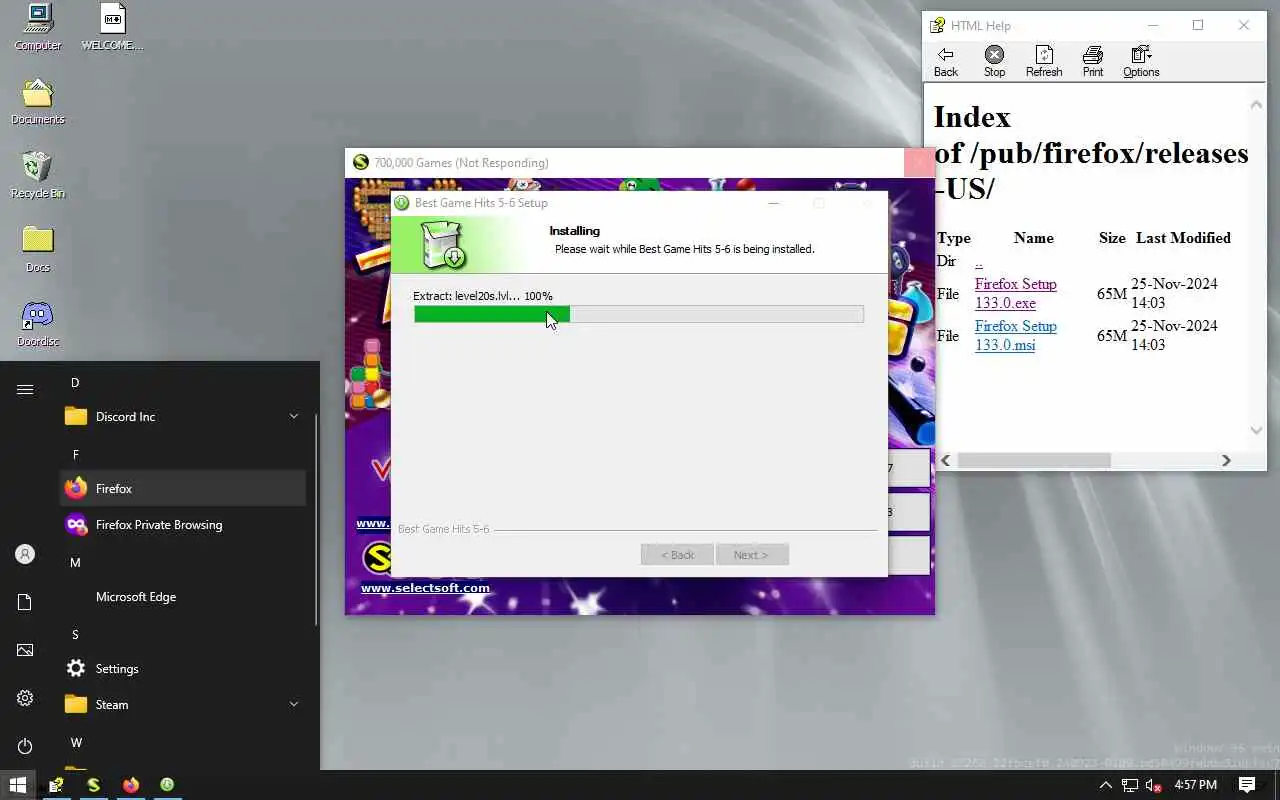This screenshot has width=1280, height=800.
Task: Click the Best Game Hits setup title icon
Action: tap(402, 203)
